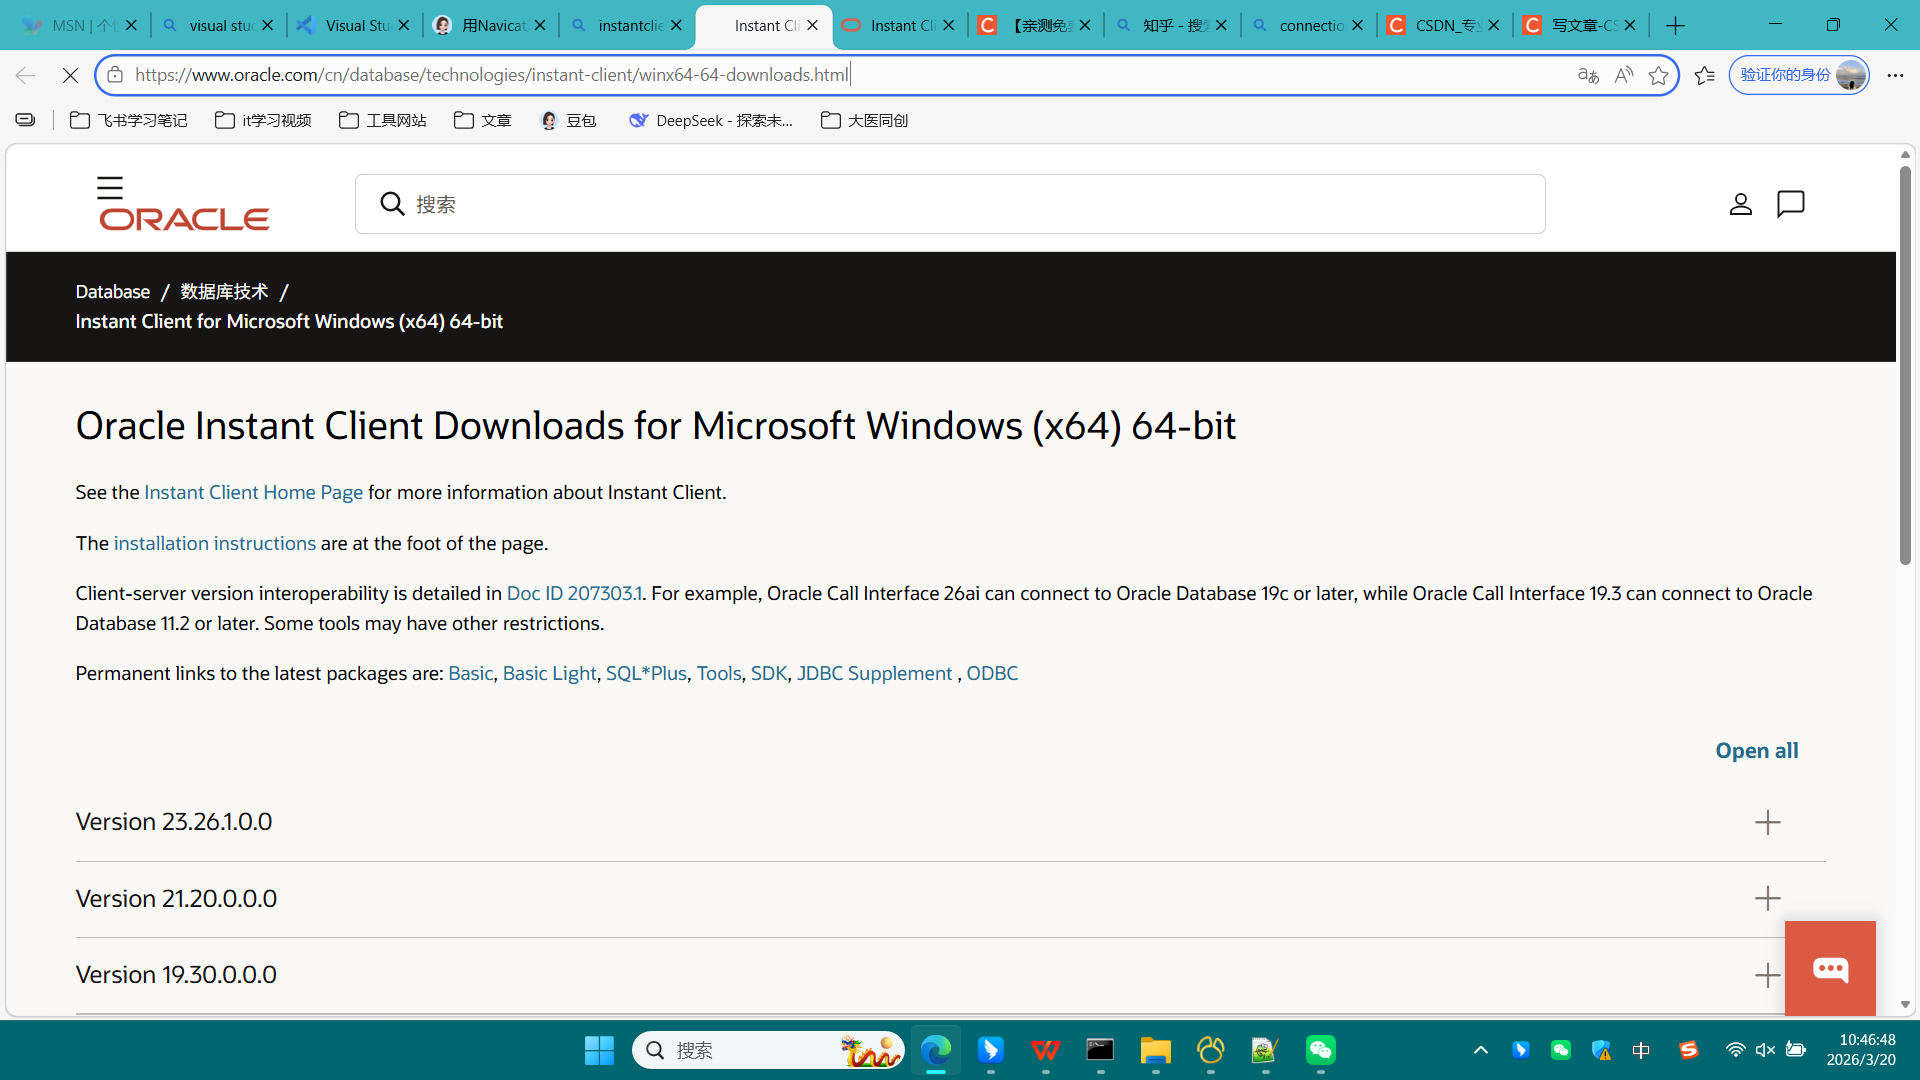Go to Database breadcrumb
Viewport: 1920px width, 1080px height.
(x=113, y=291)
